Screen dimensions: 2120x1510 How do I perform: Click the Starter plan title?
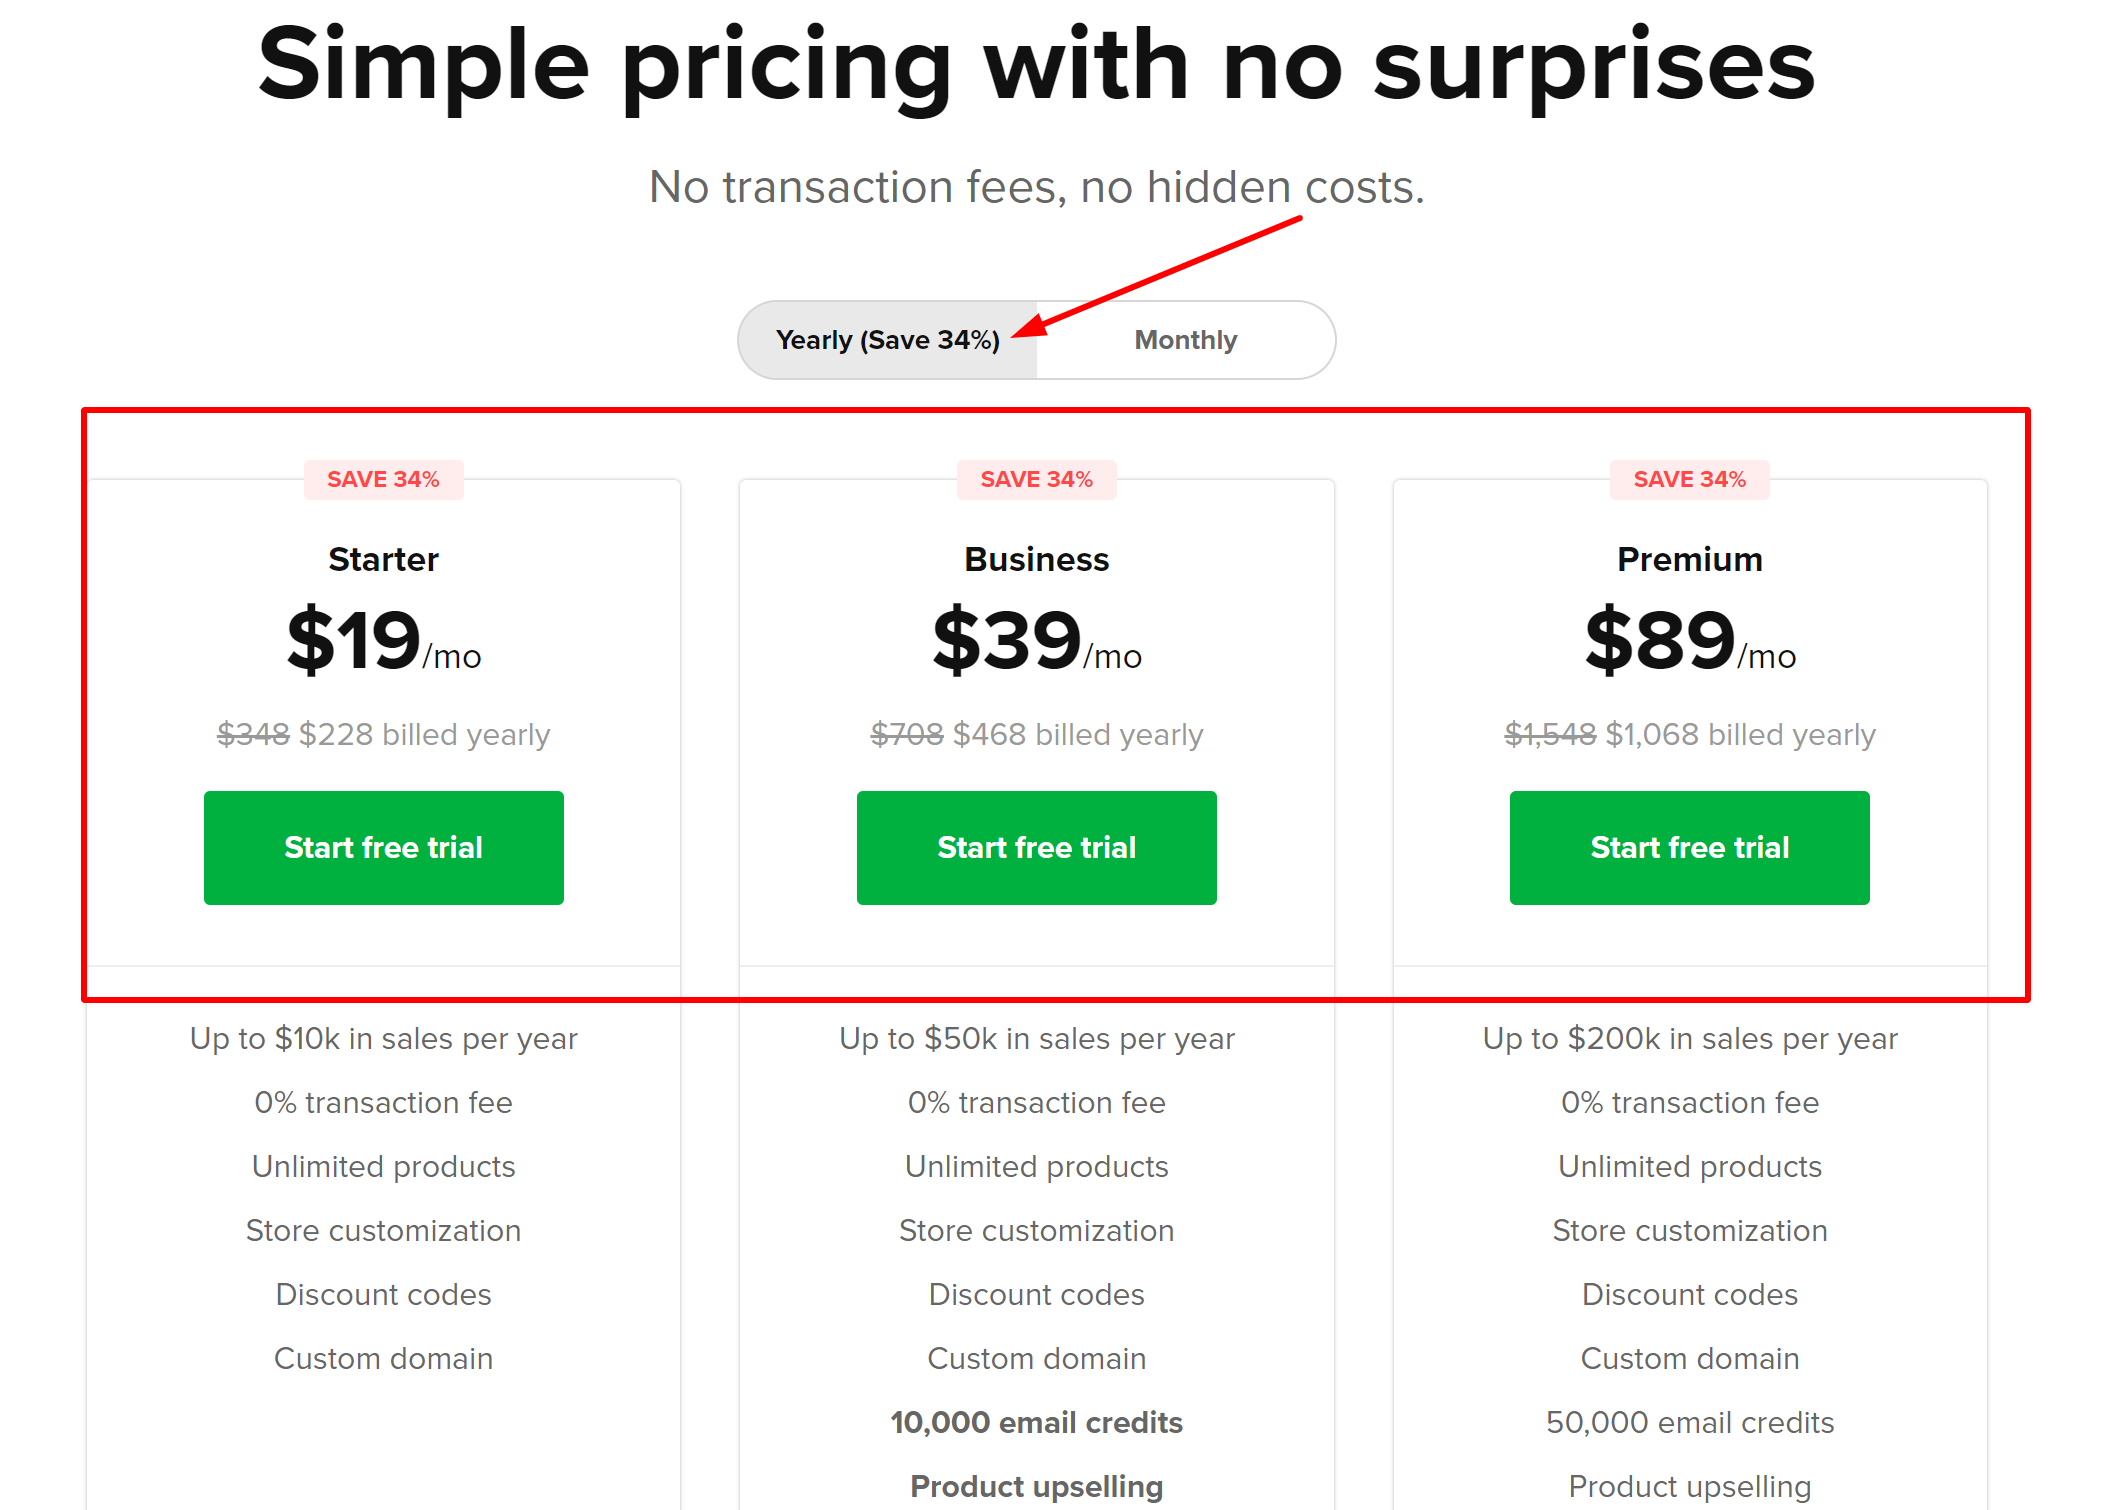(383, 559)
